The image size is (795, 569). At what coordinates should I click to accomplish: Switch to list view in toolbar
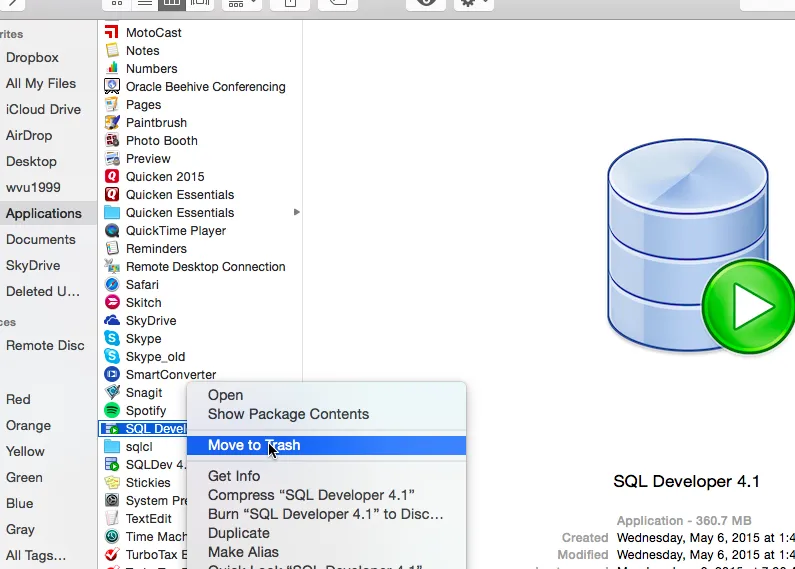click(x=145, y=4)
